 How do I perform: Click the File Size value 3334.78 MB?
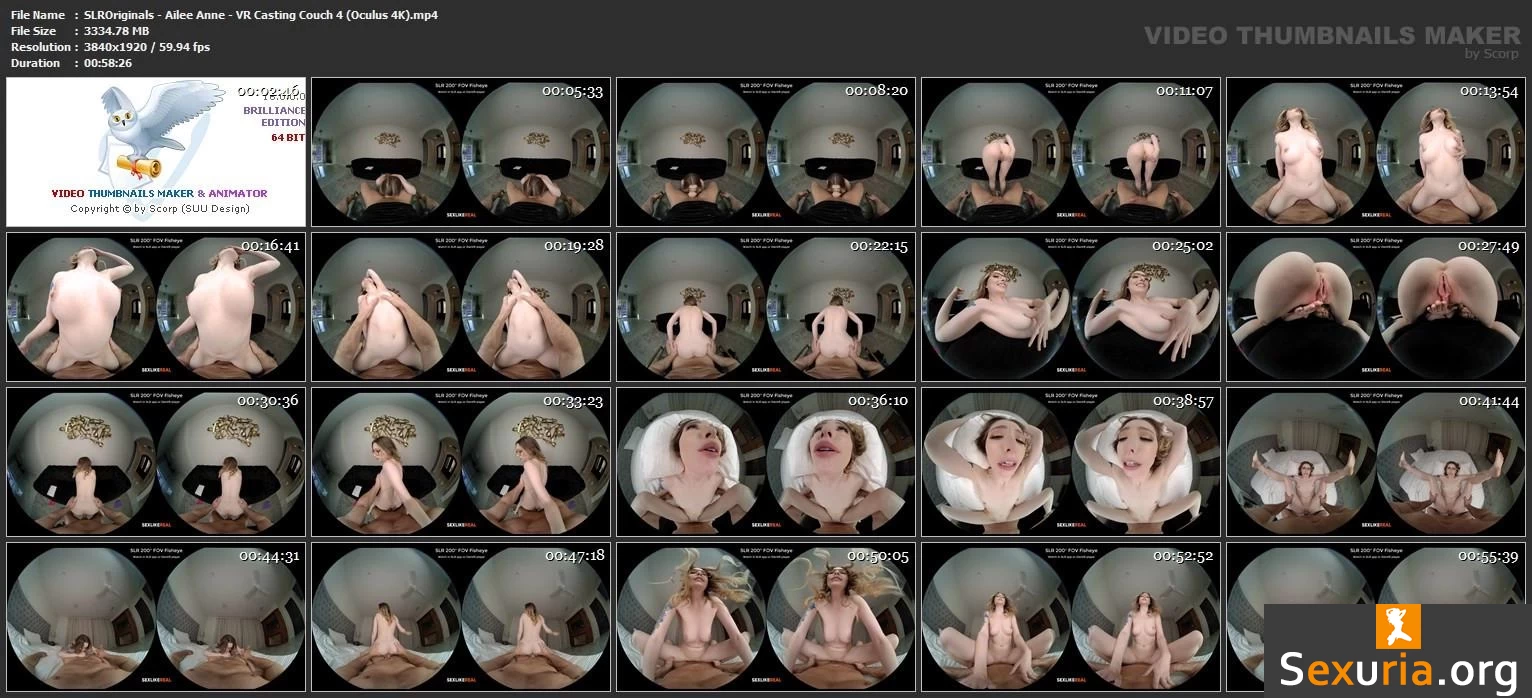click(x=117, y=31)
